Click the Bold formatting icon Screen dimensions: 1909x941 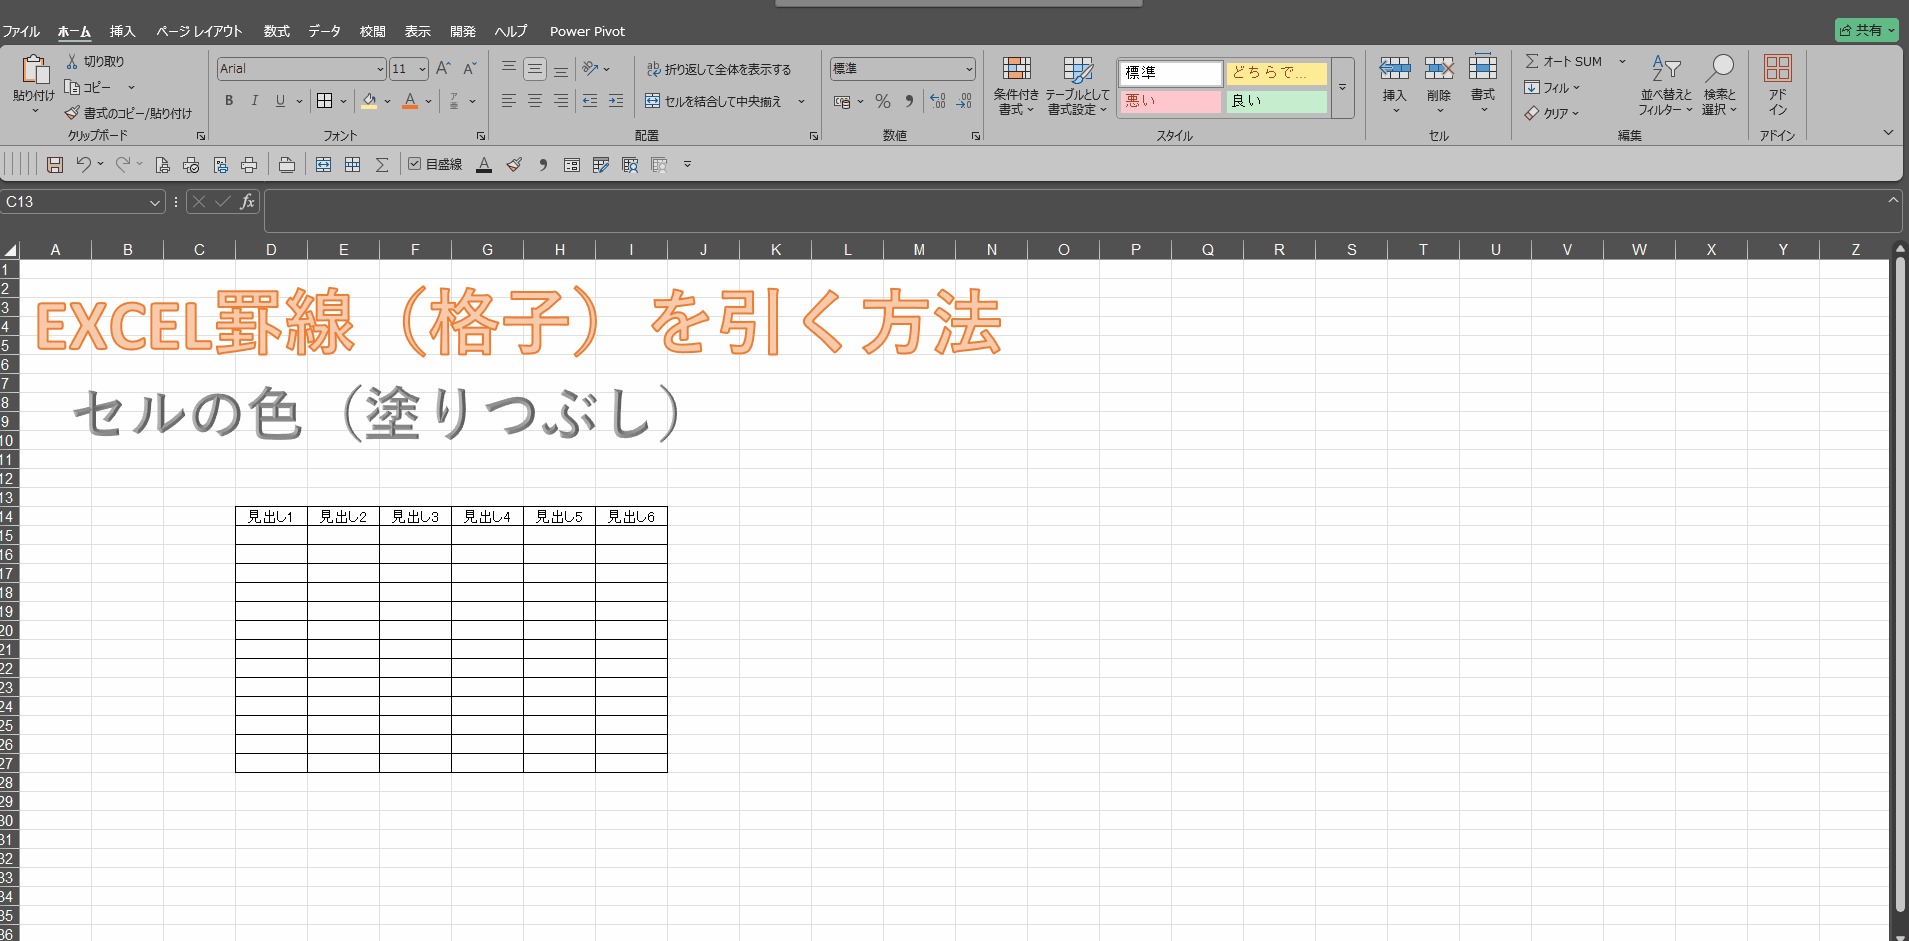[229, 101]
